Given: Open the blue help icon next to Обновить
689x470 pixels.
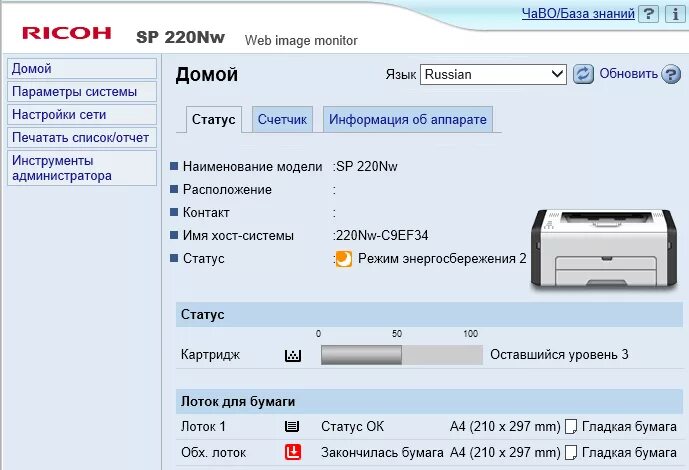Looking at the screenshot, I should click(671, 74).
